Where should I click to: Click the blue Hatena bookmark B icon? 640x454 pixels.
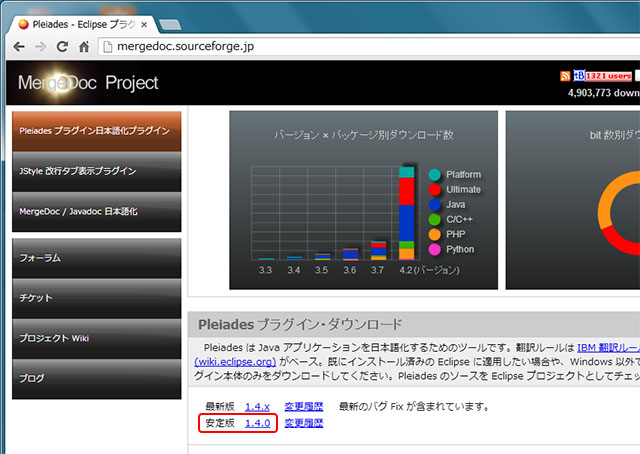coord(579,76)
